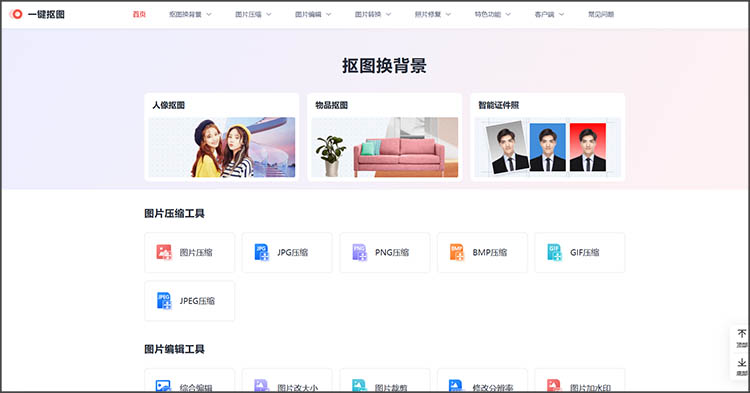Expand the 抠图换背景 nav dropdown arrow
750x393 pixels.
pos(209,14)
